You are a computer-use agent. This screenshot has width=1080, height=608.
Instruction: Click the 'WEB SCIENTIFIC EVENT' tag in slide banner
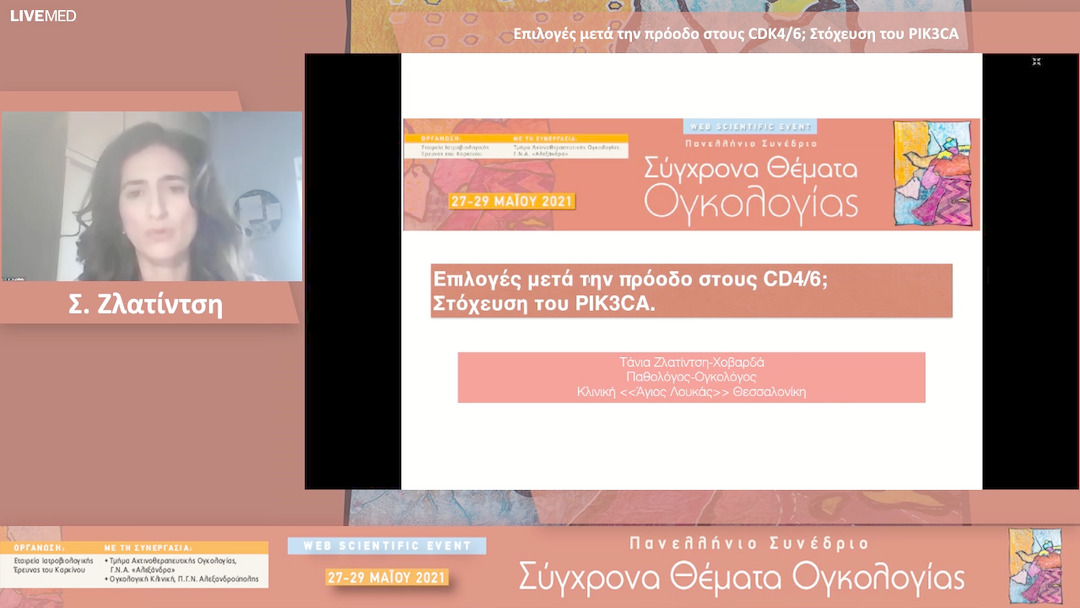pos(750,127)
